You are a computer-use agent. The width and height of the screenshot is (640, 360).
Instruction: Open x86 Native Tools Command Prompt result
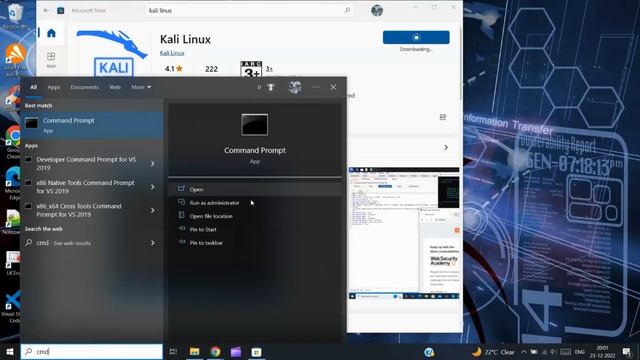click(86, 187)
